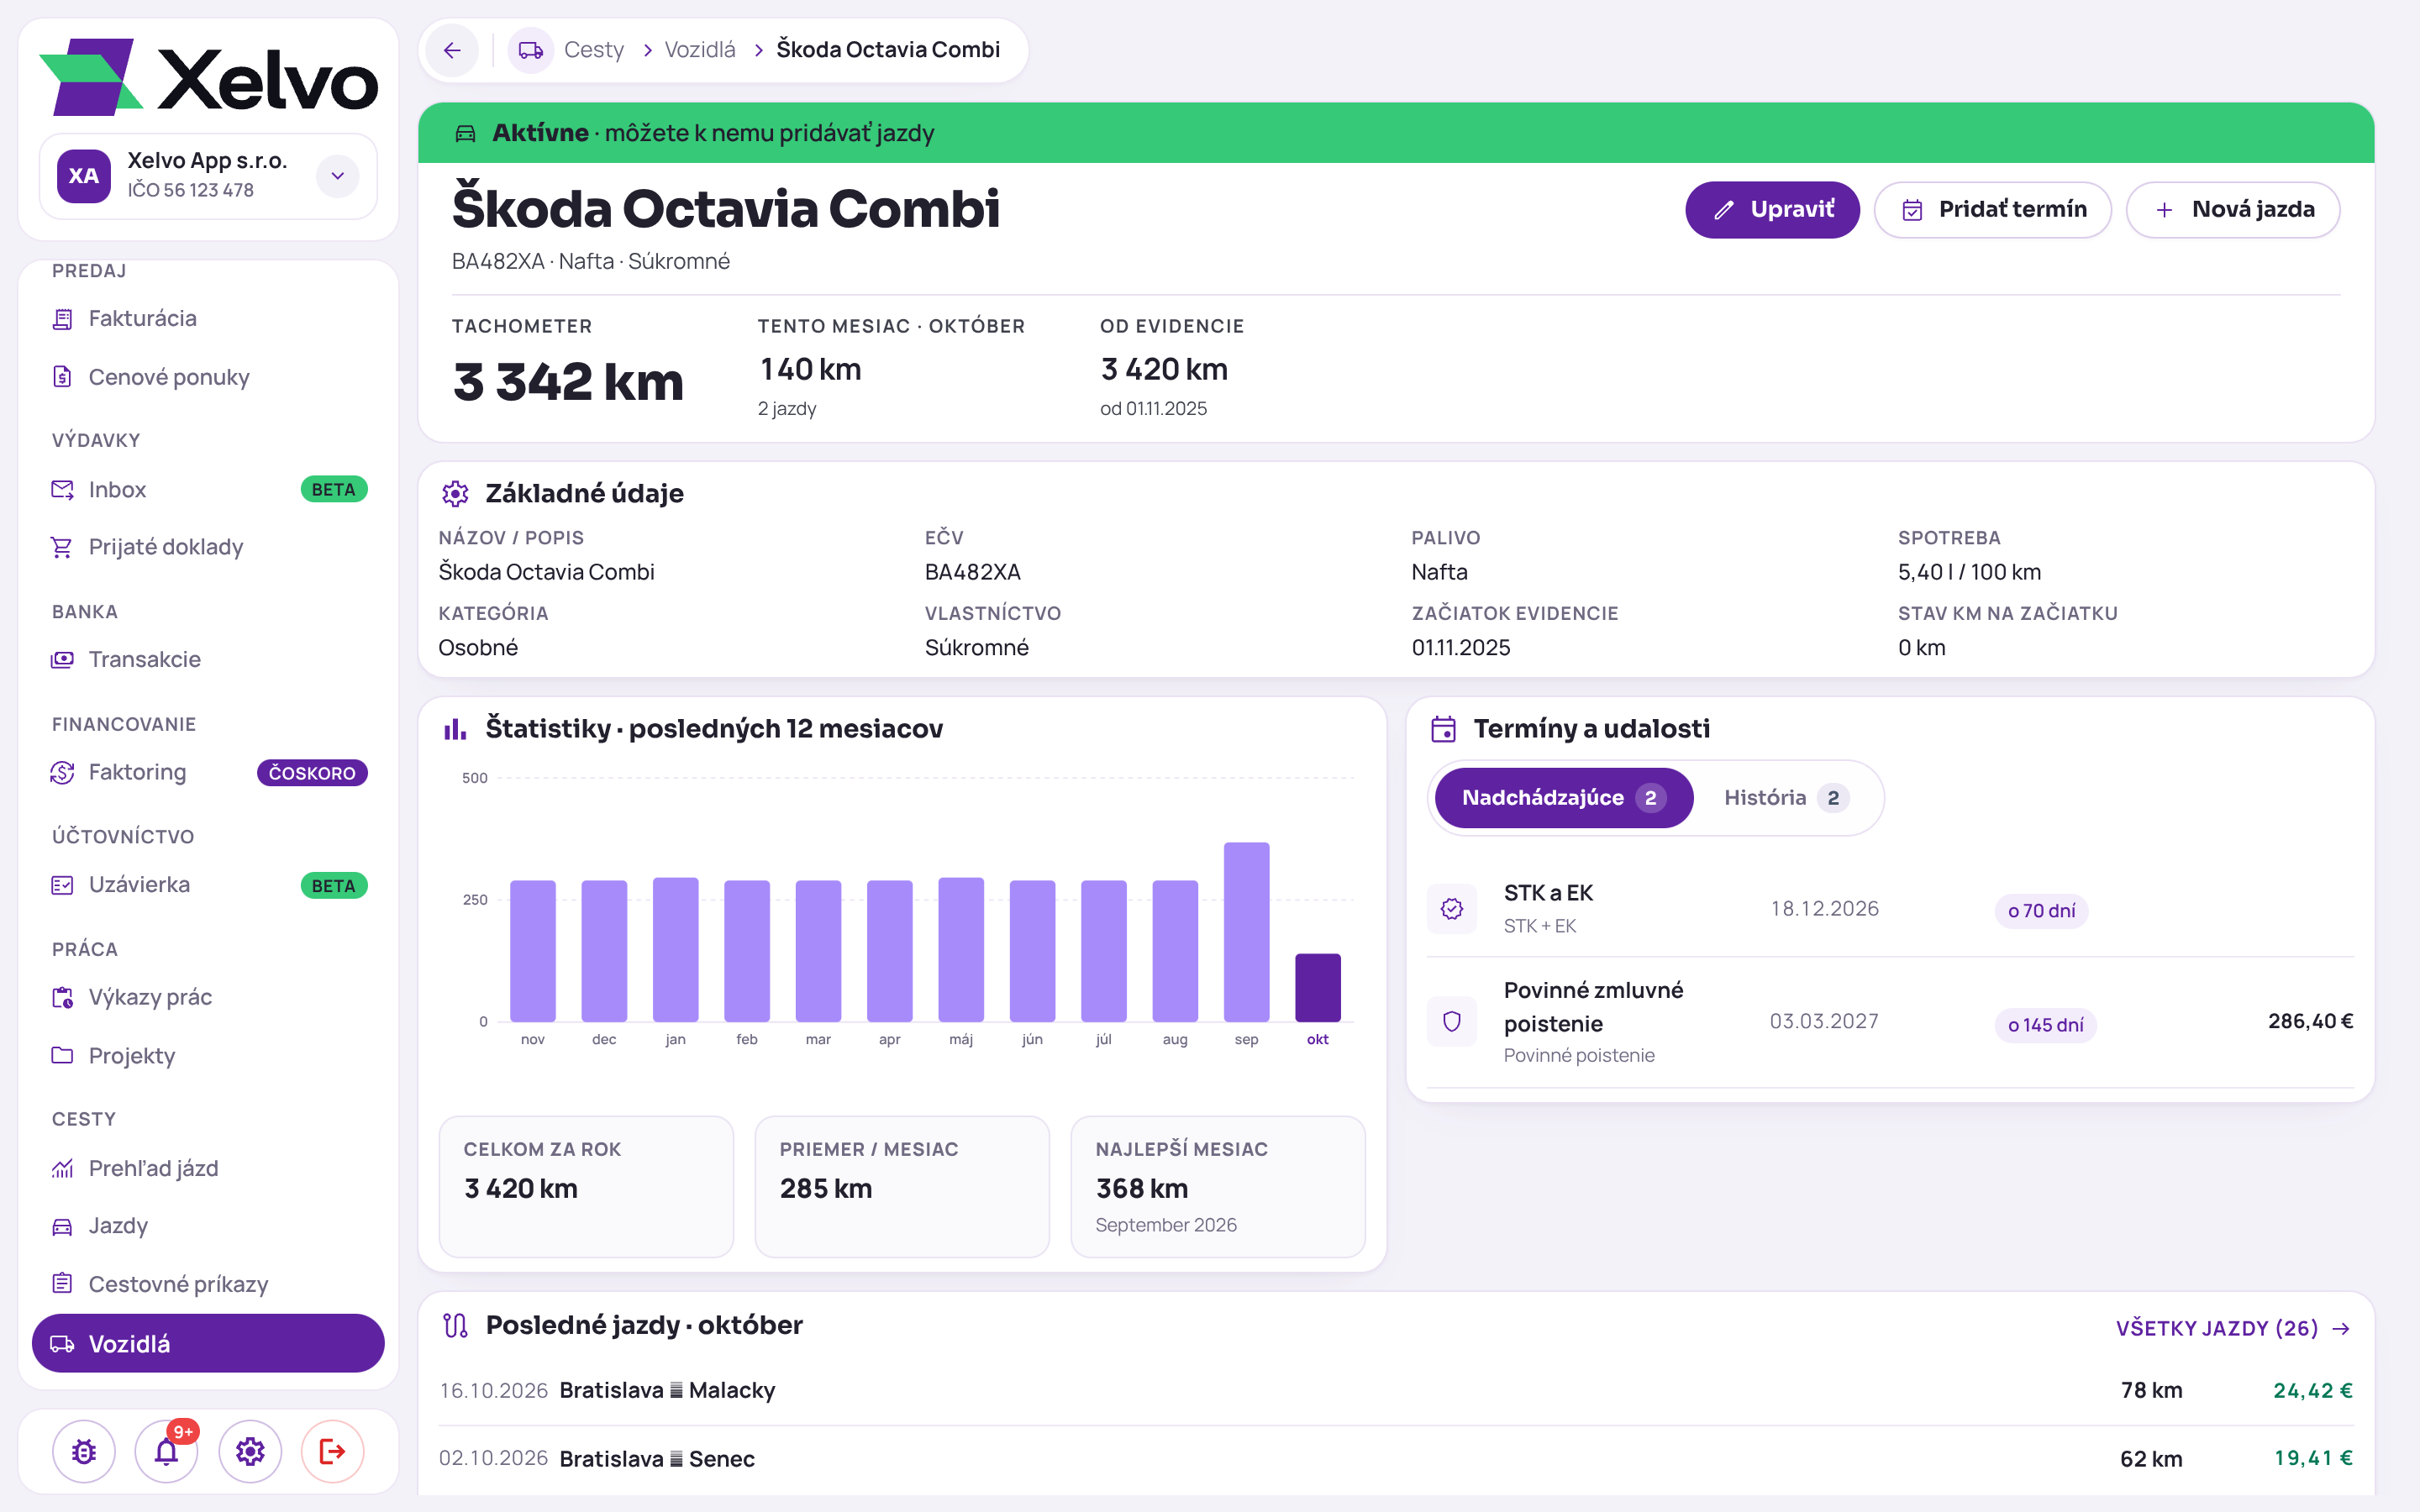
Task: Click the back arrow button
Action: [x=452, y=50]
